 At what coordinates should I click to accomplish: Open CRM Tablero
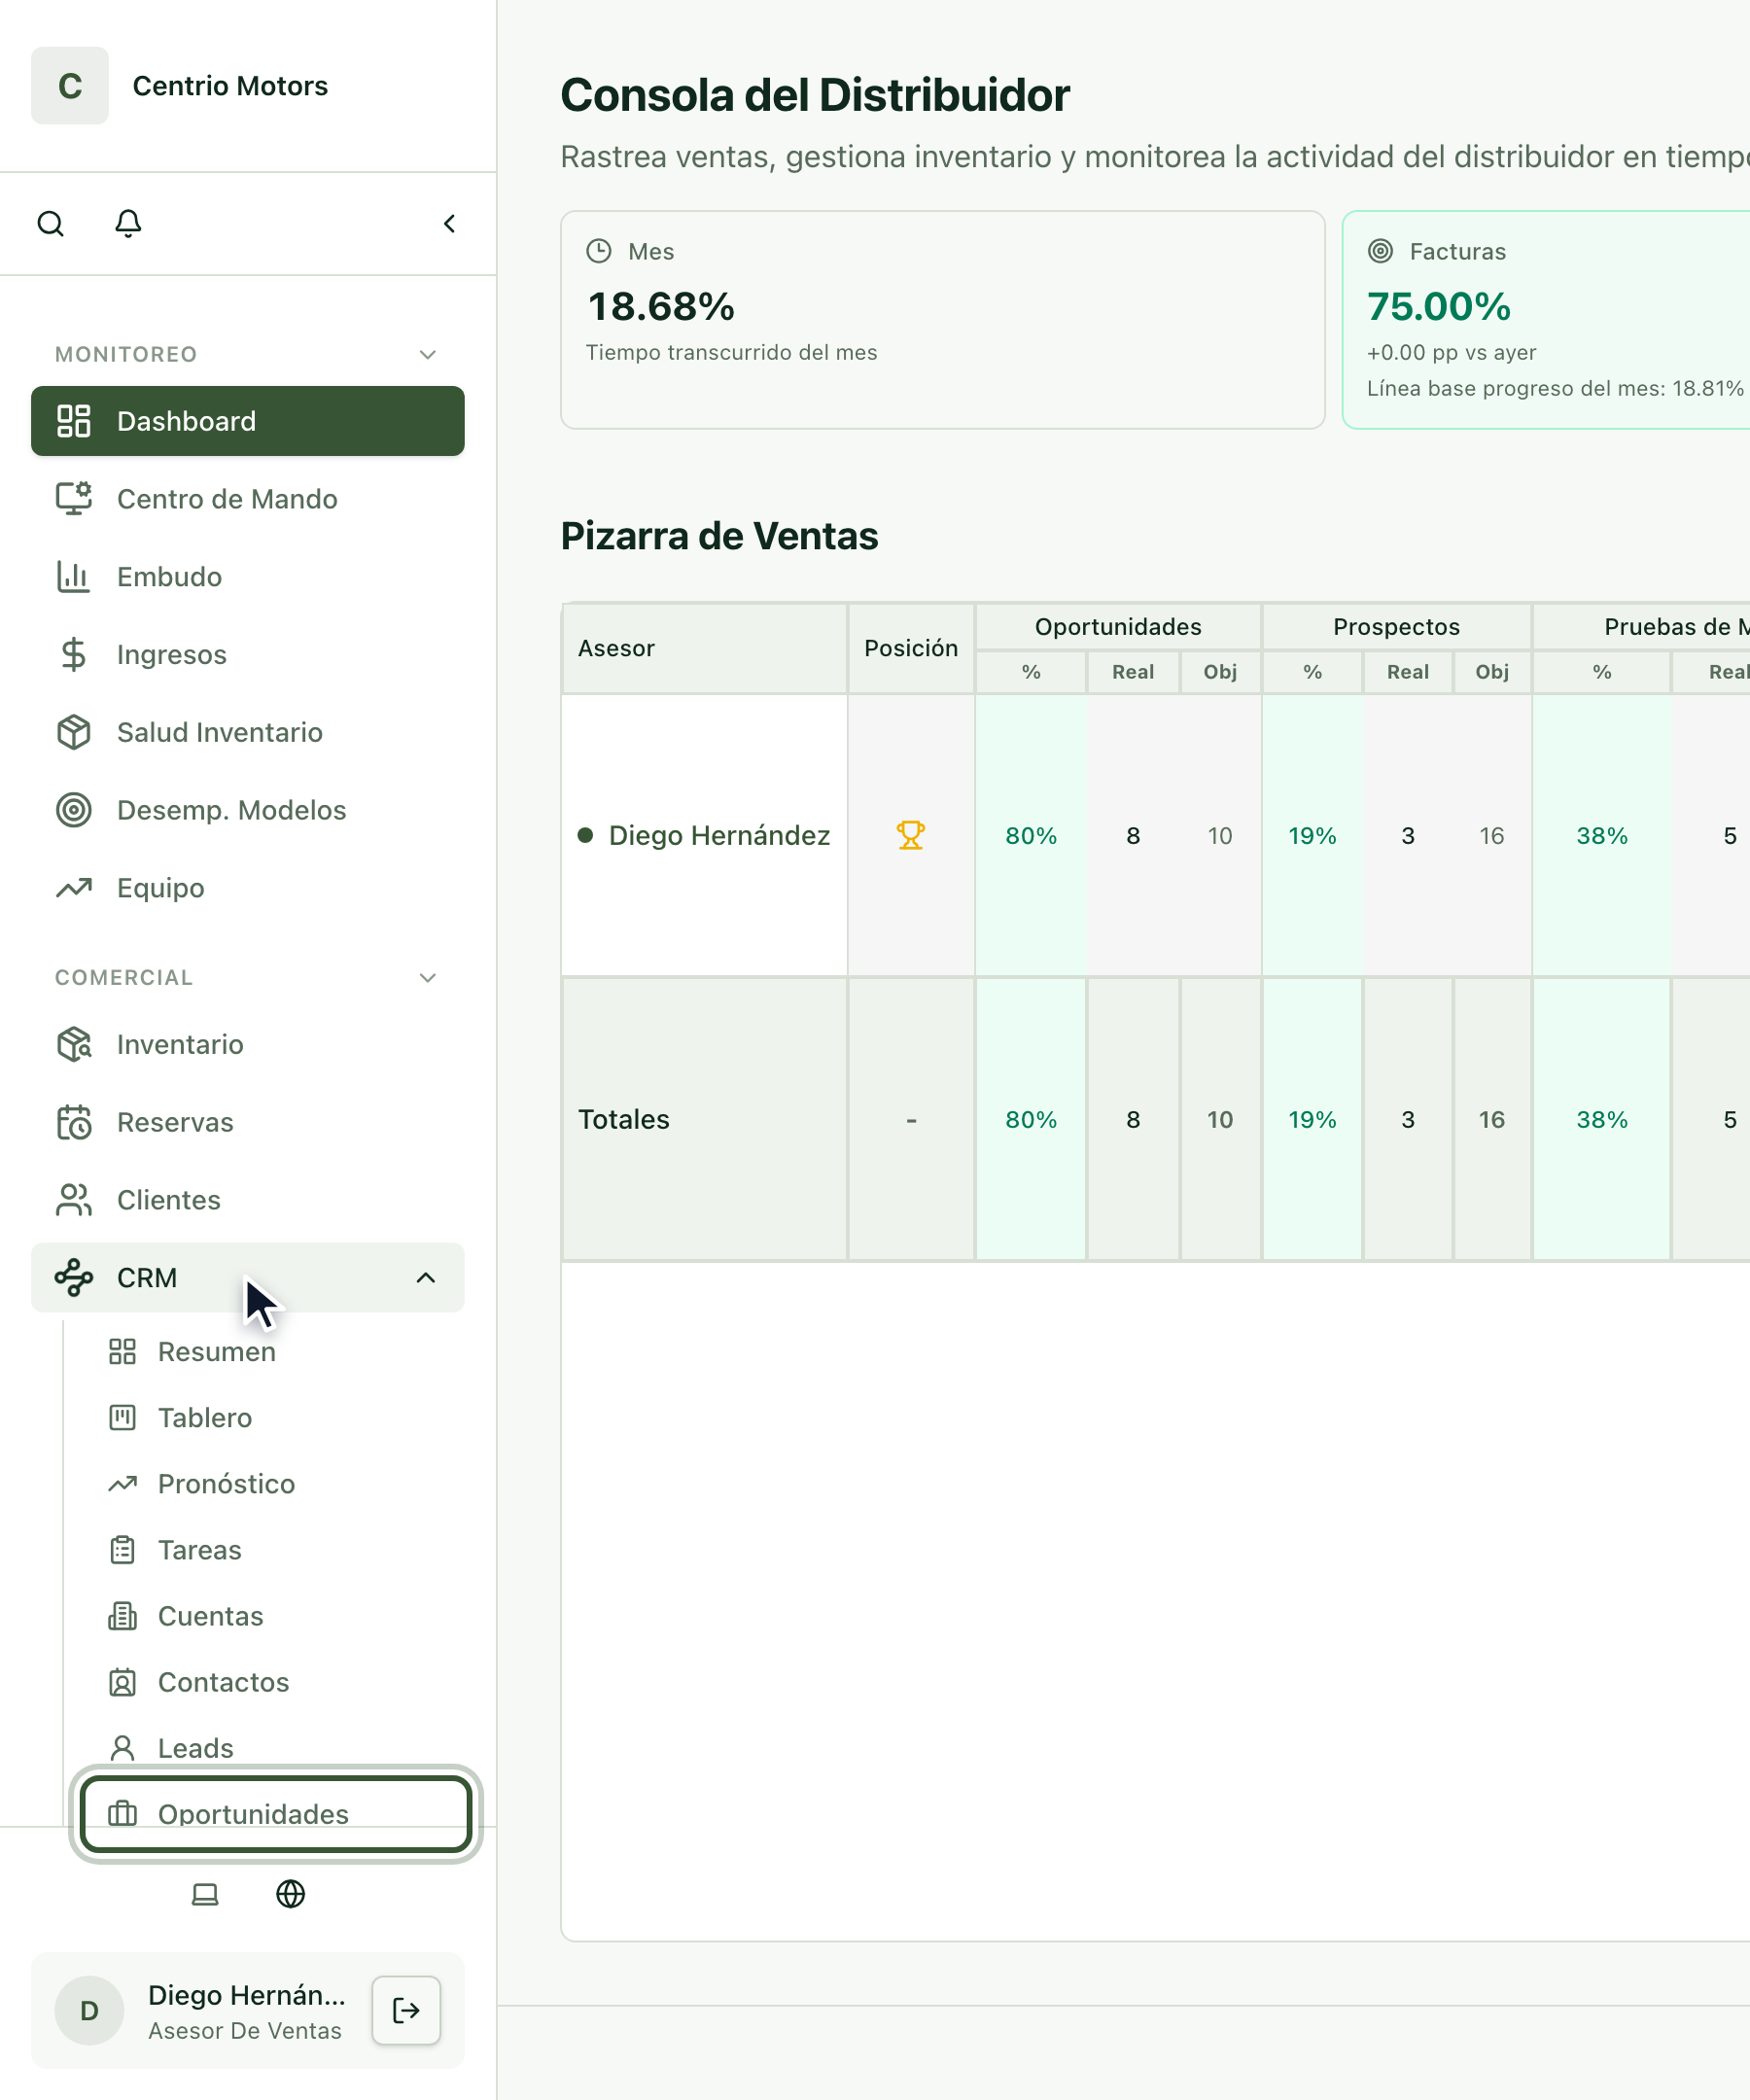[275, 1418]
